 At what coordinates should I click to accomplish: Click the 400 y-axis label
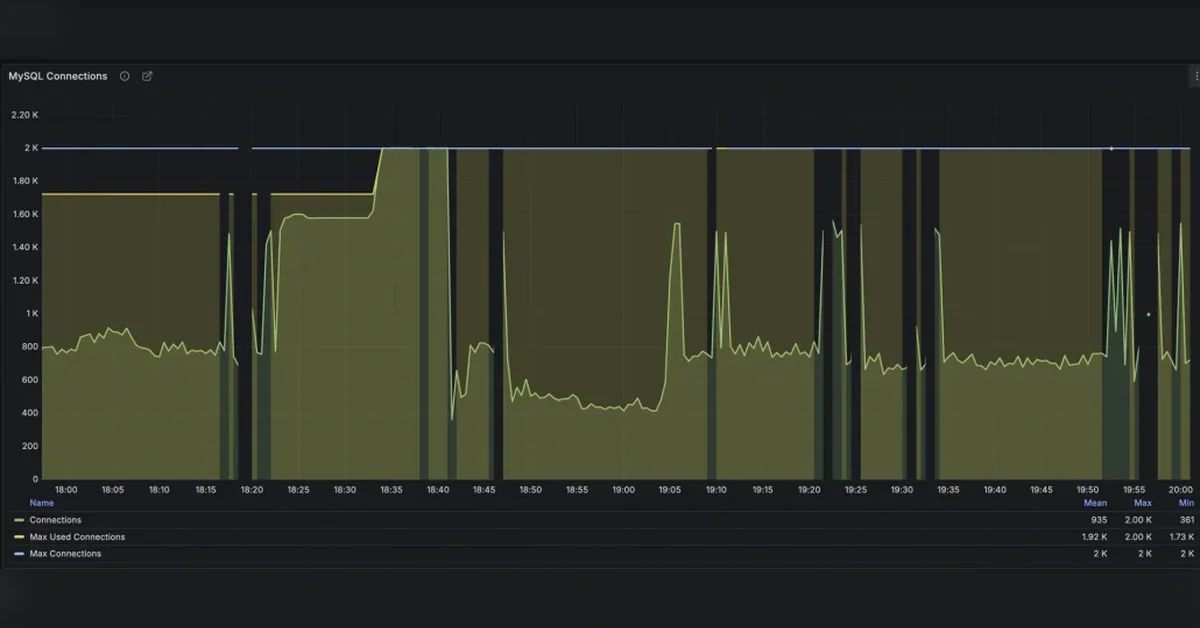[x=30, y=413]
